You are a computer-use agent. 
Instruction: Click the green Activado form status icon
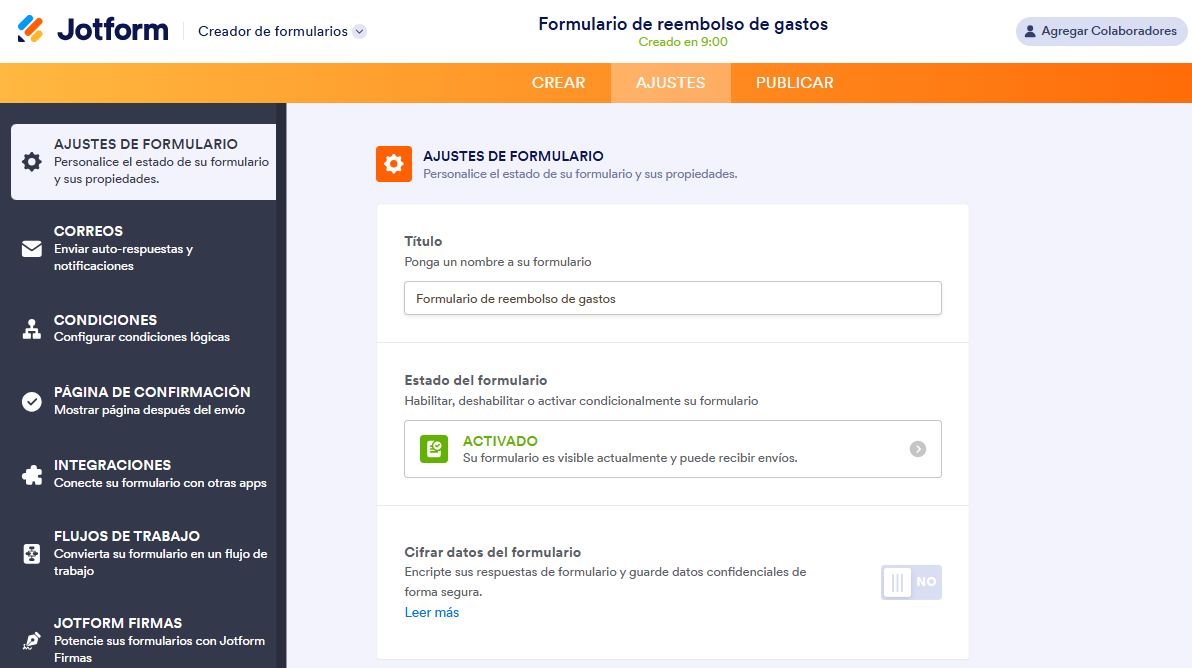click(433, 449)
